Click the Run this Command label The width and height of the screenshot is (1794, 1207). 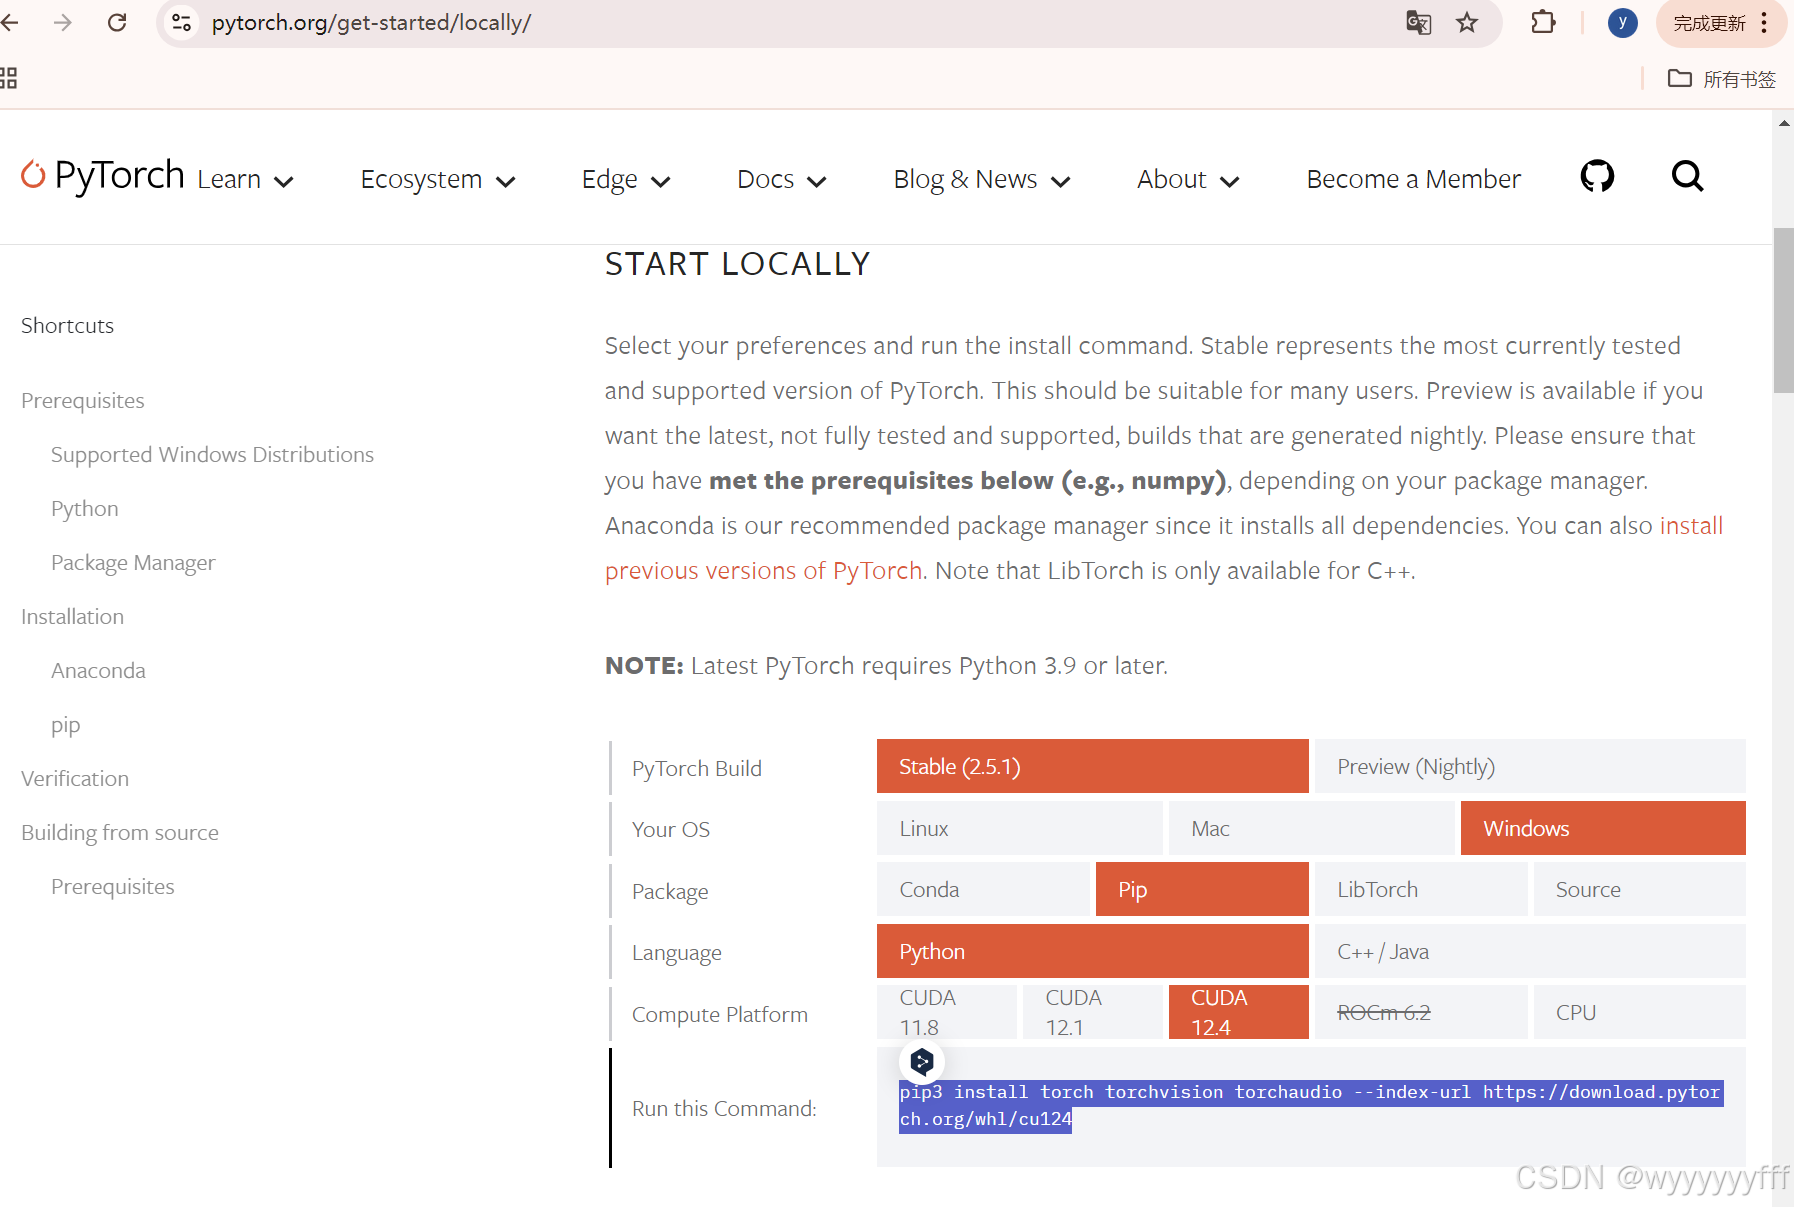(724, 1108)
